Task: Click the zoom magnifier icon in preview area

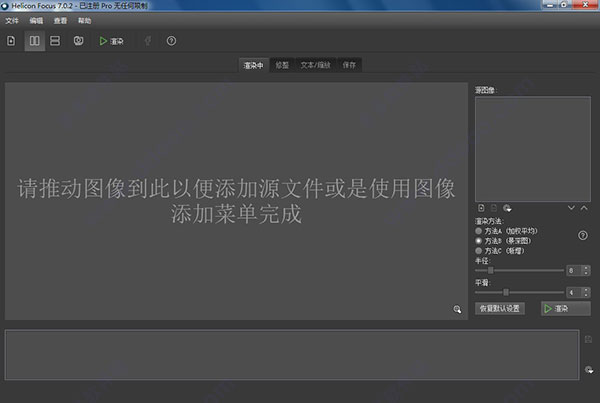Action: point(458,310)
